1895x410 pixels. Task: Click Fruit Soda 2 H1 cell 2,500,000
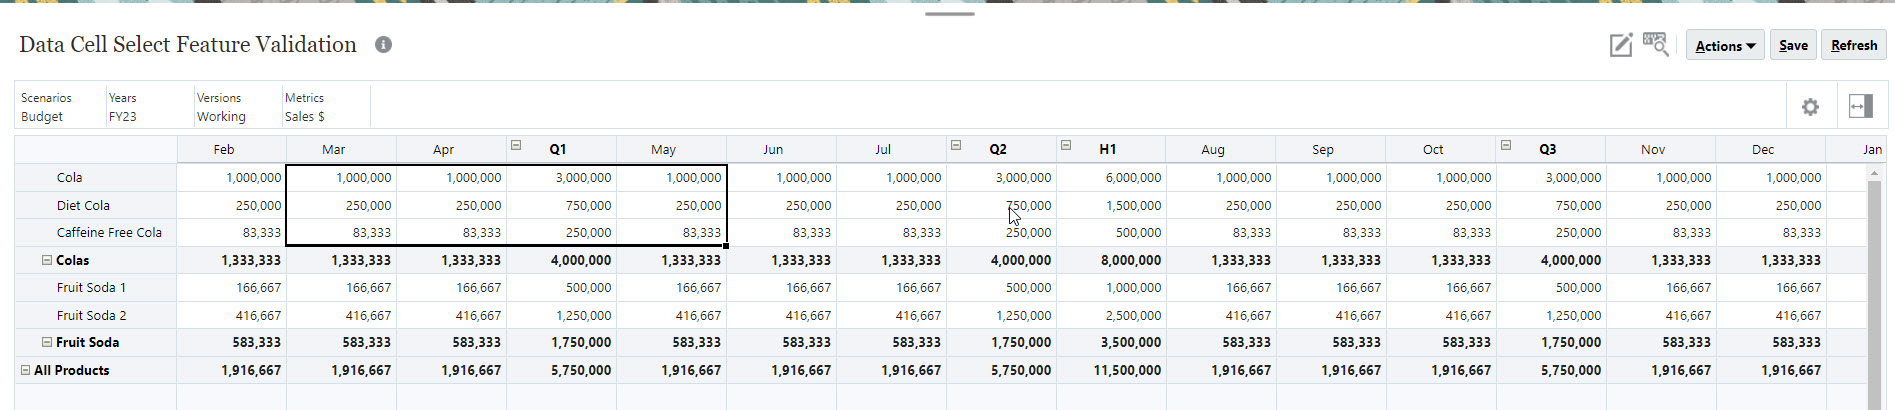[x=1111, y=315]
